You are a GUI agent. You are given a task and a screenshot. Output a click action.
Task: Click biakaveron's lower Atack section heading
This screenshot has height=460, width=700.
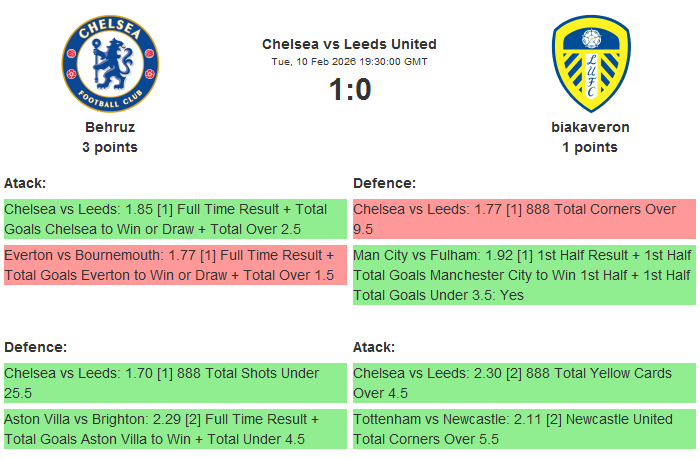click(374, 347)
